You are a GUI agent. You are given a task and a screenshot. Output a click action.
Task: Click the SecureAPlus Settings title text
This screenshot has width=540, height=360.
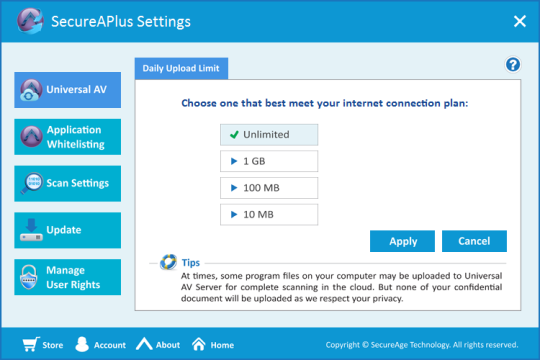(x=121, y=21)
